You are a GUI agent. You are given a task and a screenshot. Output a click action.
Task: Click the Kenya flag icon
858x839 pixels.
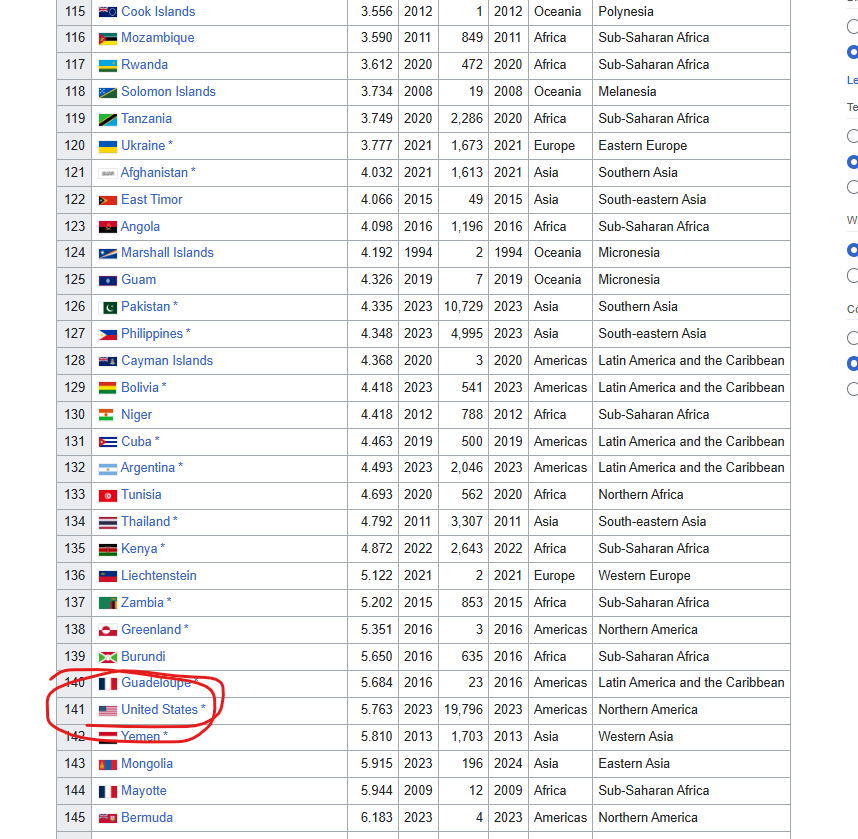click(108, 549)
